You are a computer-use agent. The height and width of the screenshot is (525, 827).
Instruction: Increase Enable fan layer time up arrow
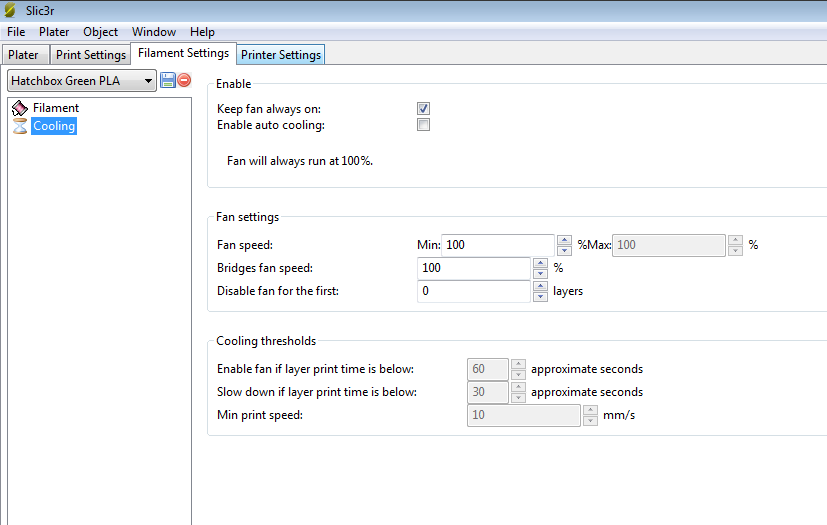point(518,364)
